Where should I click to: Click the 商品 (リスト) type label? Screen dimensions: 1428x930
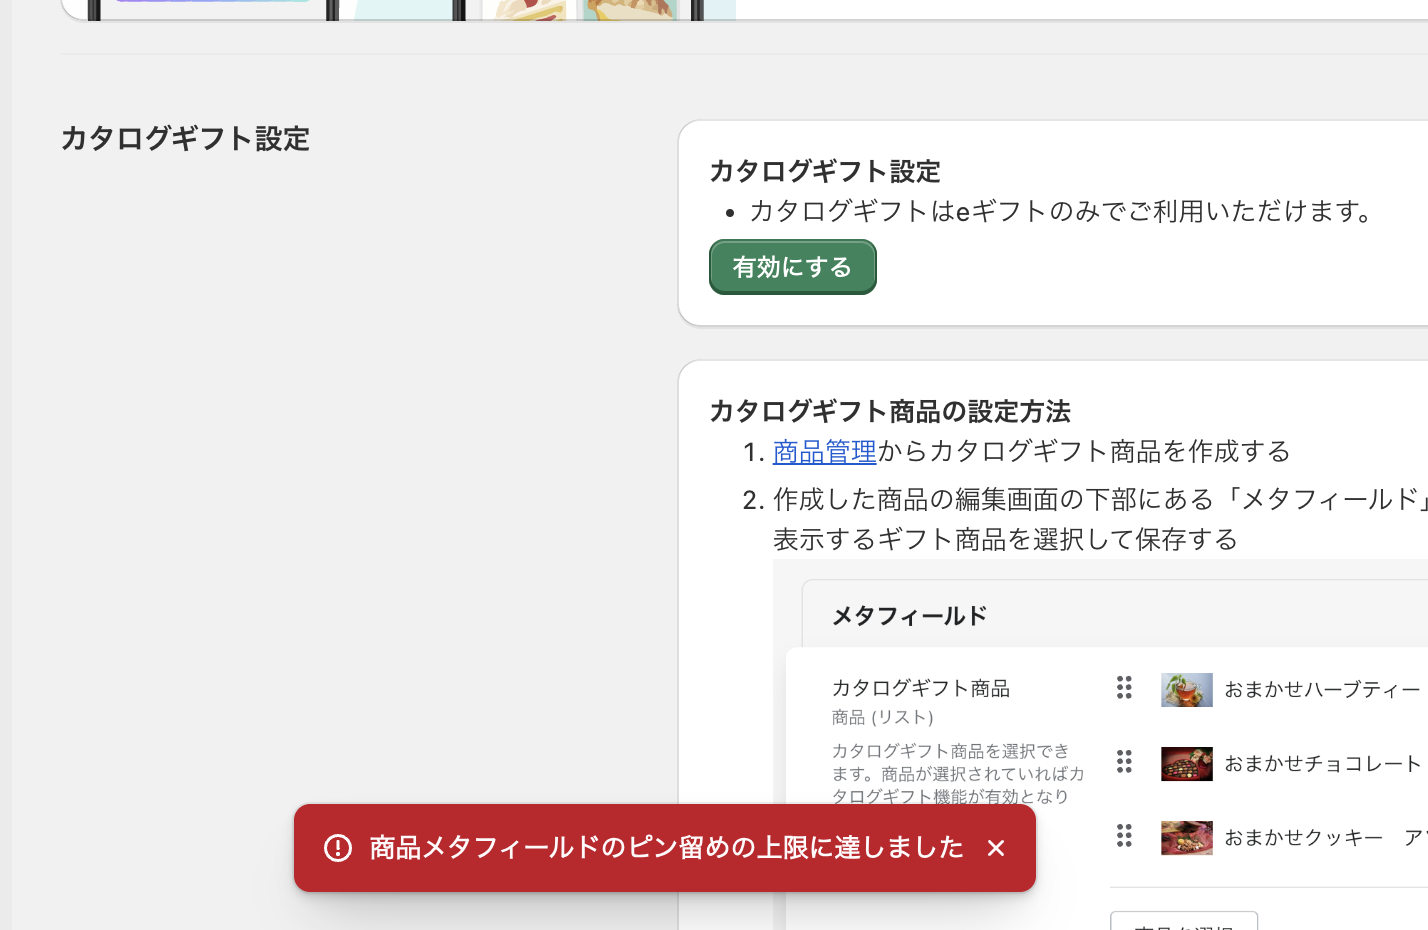(882, 717)
